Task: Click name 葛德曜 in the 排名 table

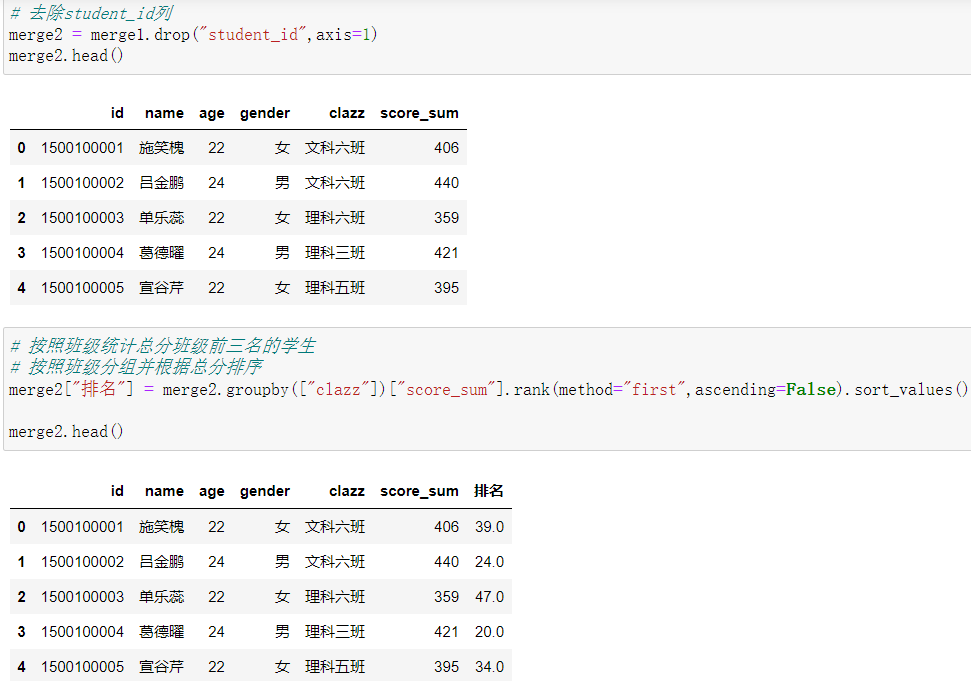Action: [x=162, y=631]
